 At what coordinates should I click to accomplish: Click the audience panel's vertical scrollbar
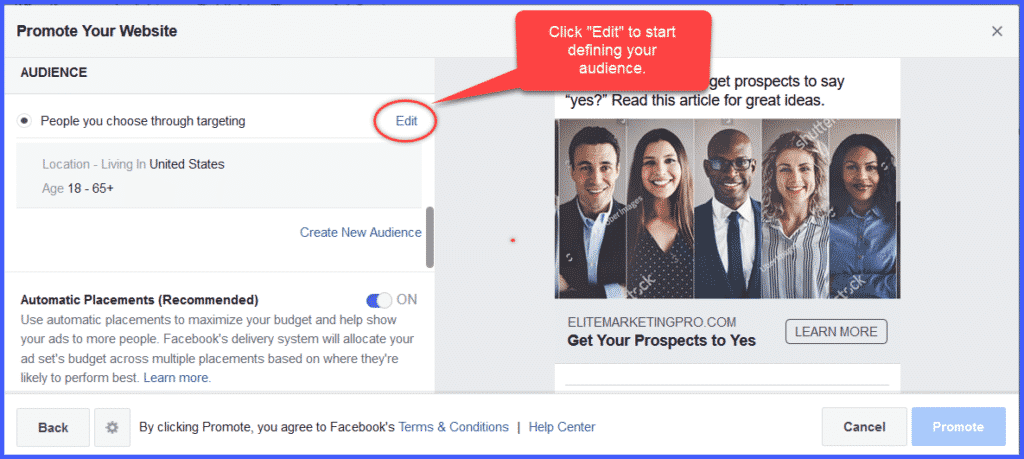pos(430,238)
